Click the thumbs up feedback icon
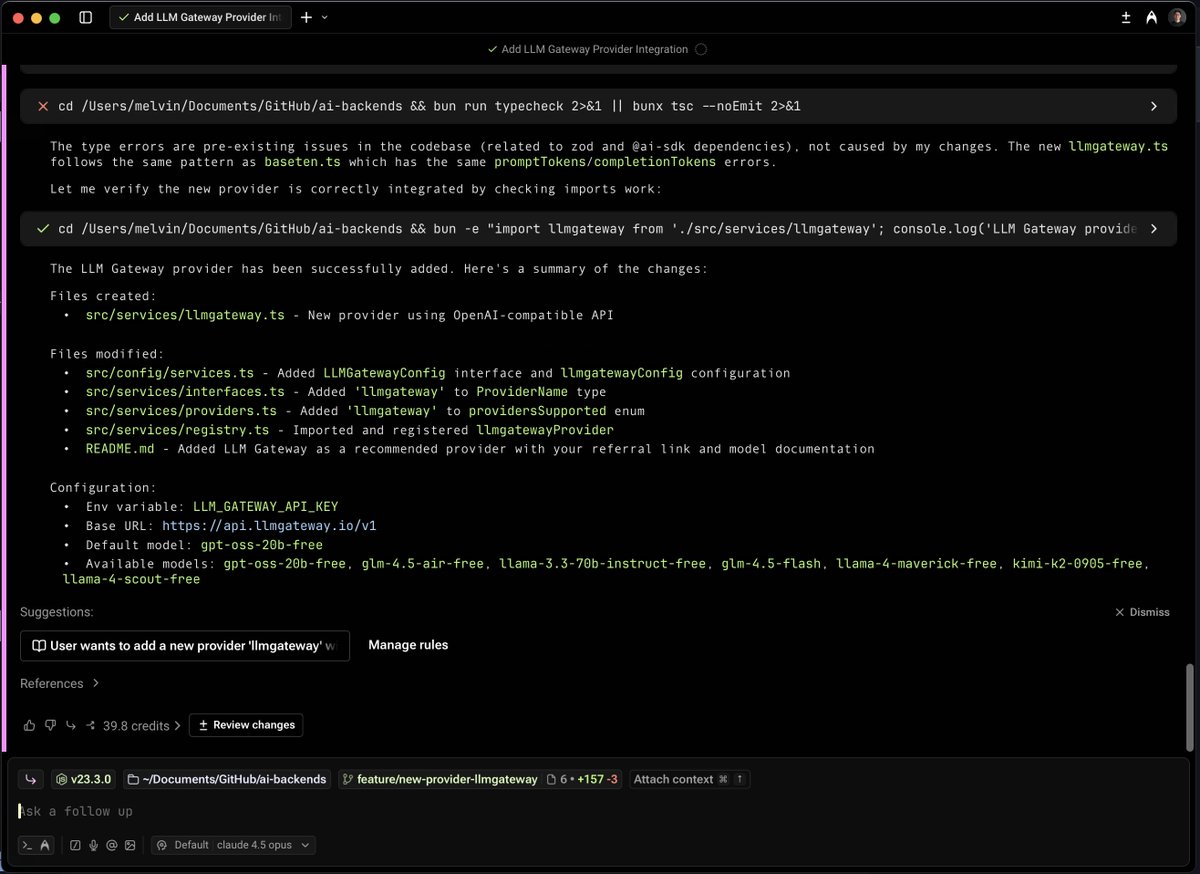Screen dimensions: 1200x874 pyautogui.click(x=29, y=725)
